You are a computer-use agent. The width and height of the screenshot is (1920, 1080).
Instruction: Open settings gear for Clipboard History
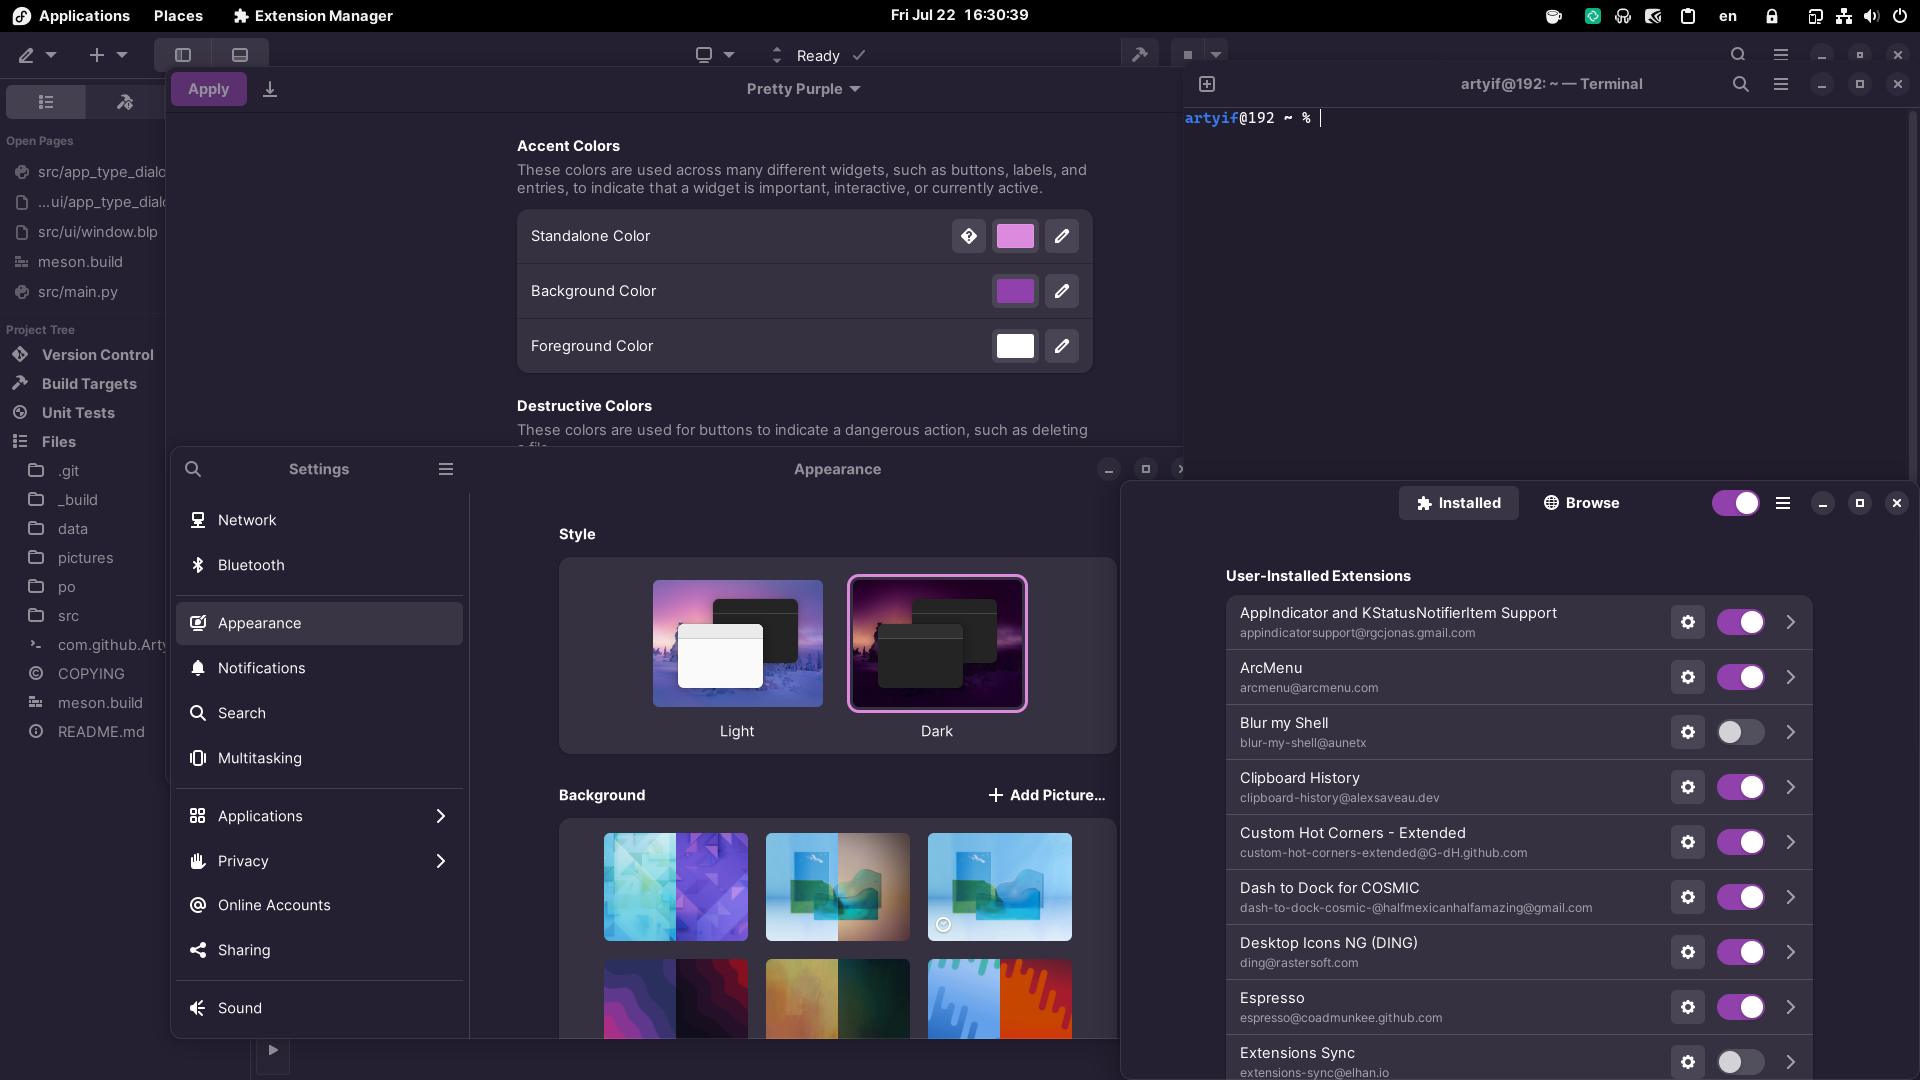1688,787
